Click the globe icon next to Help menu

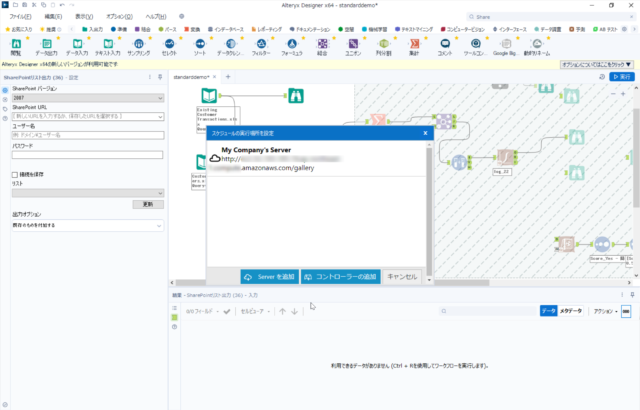182,16
